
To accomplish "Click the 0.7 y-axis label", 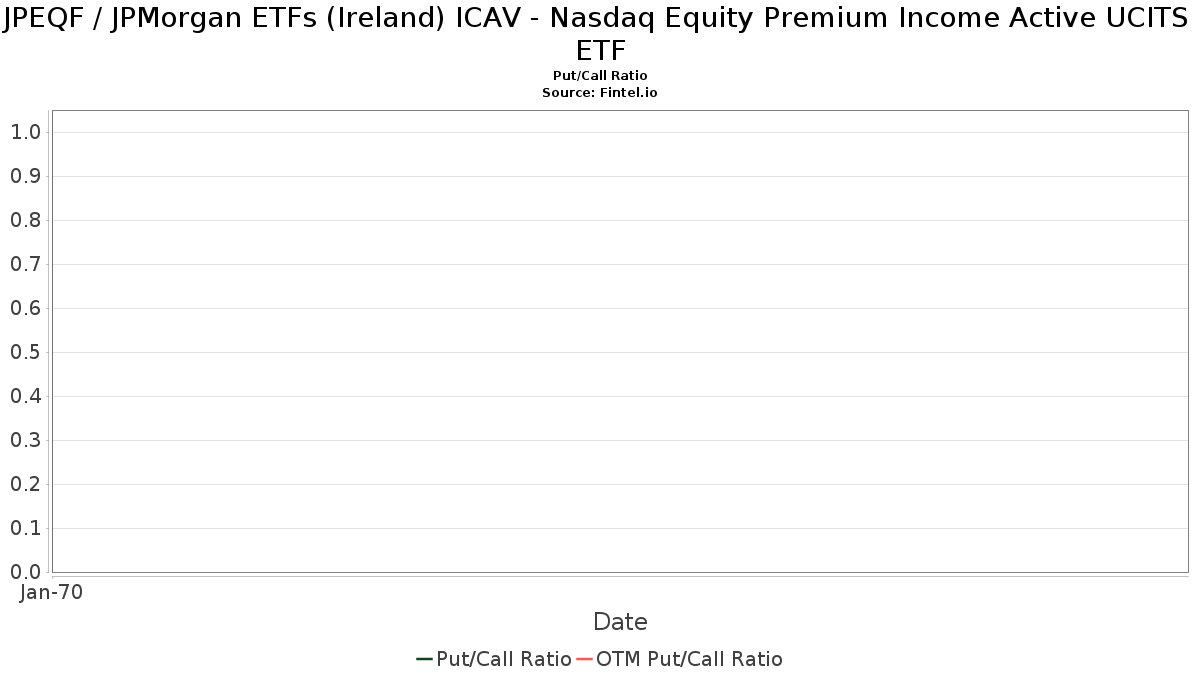I will point(25,264).
